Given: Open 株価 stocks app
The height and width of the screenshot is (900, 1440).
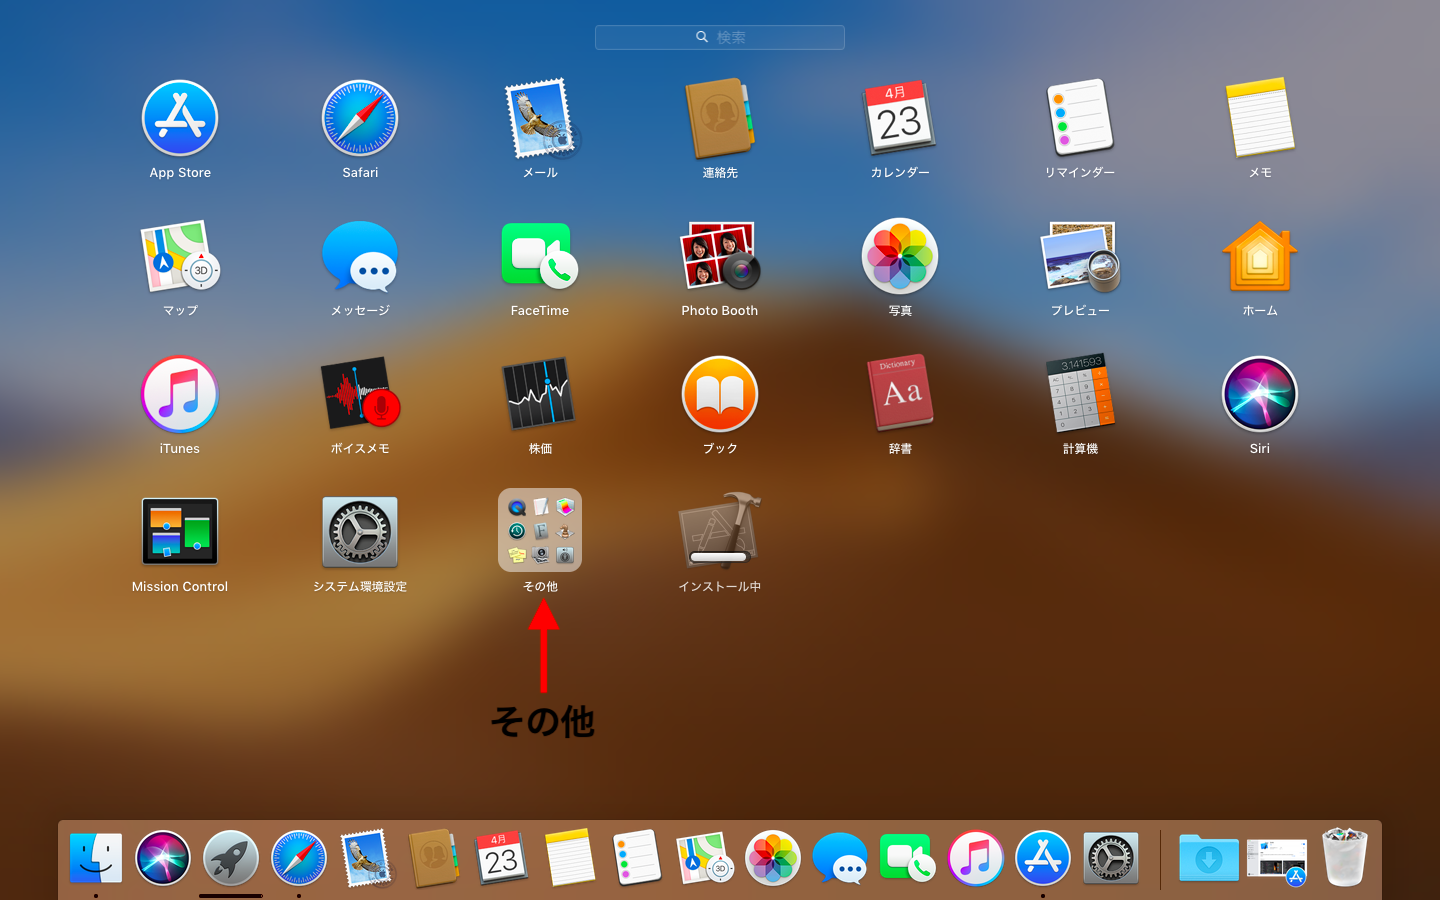Looking at the screenshot, I should click(540, 394).
